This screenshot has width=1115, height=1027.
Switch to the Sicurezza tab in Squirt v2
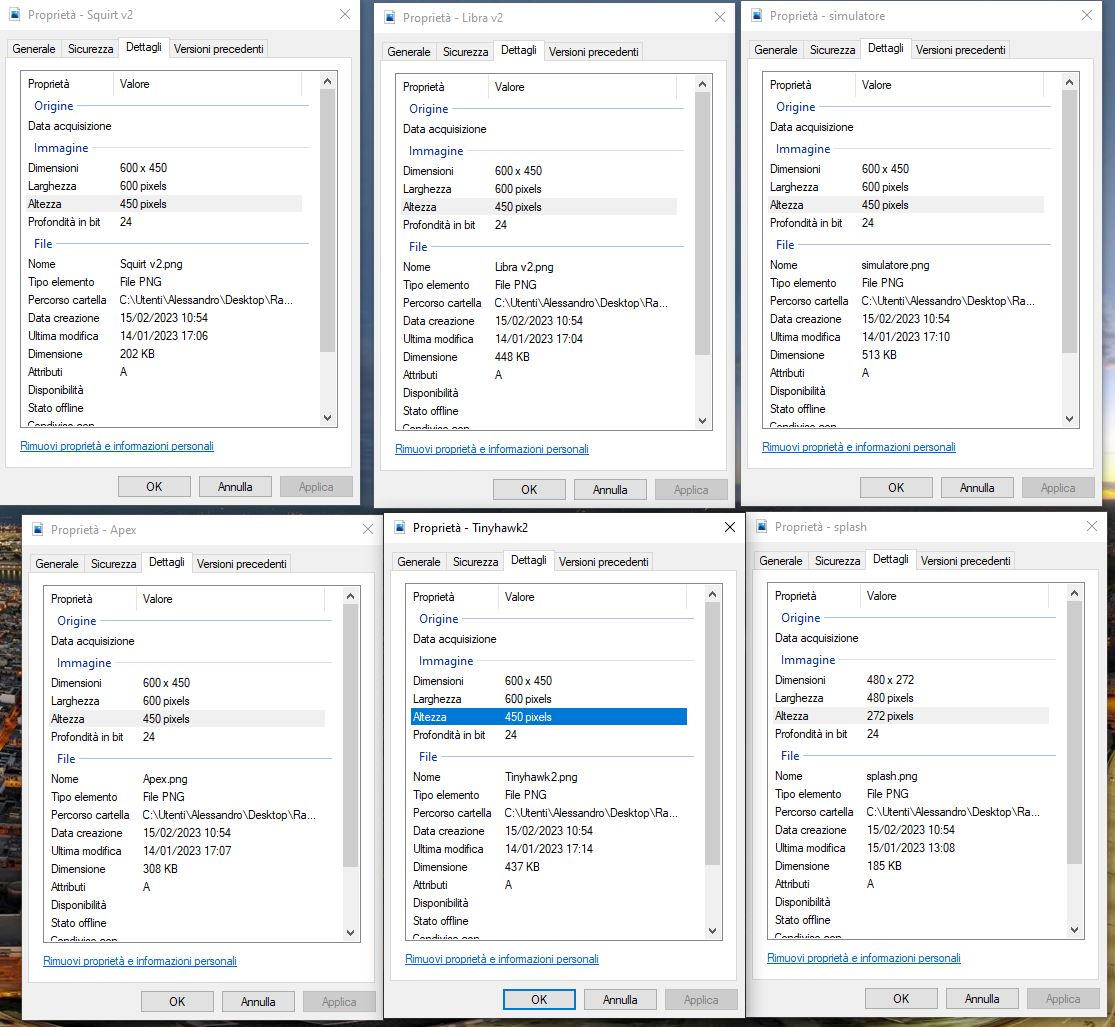[90, 48]
